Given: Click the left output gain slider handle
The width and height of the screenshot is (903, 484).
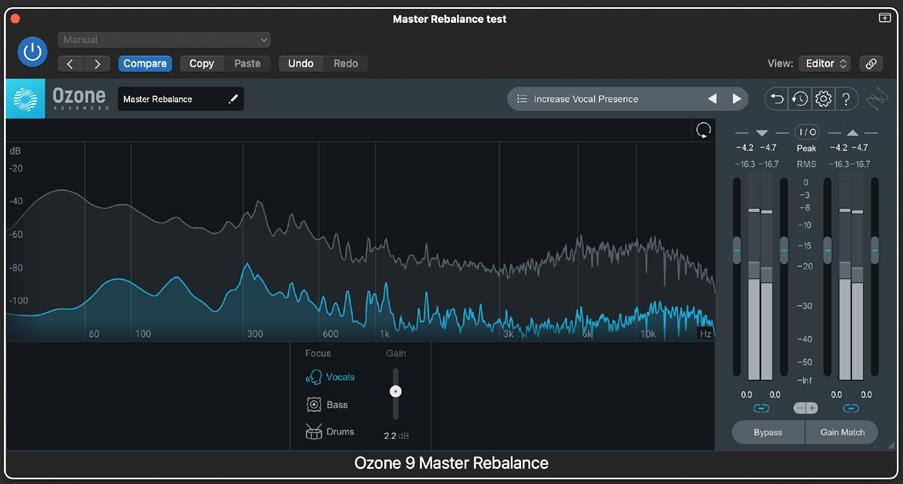Looking at the screenshot, I should [828, 251].
